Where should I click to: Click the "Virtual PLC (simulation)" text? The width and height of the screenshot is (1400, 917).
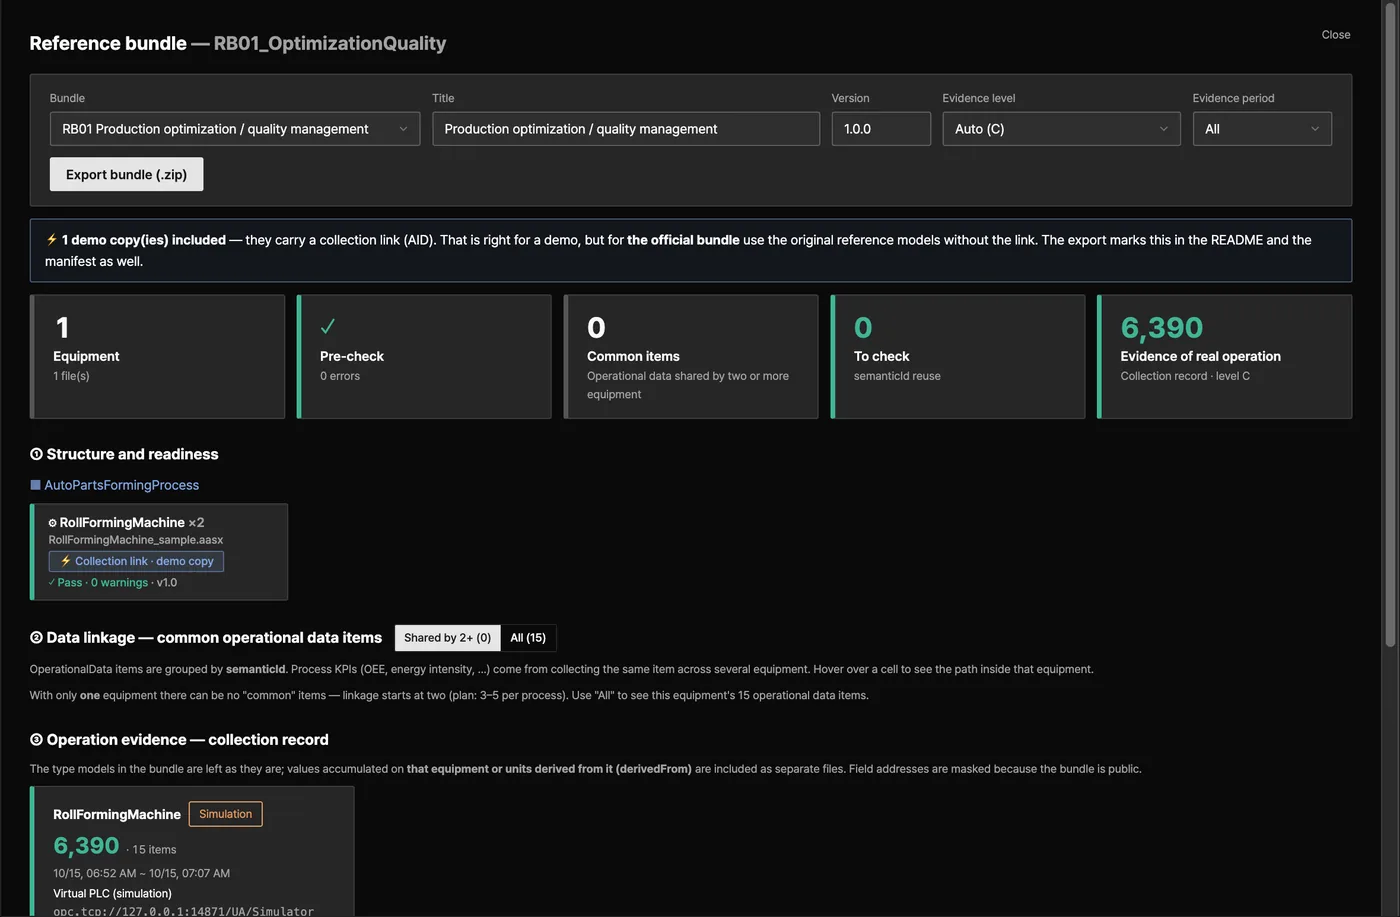click(x=112, y=893)
